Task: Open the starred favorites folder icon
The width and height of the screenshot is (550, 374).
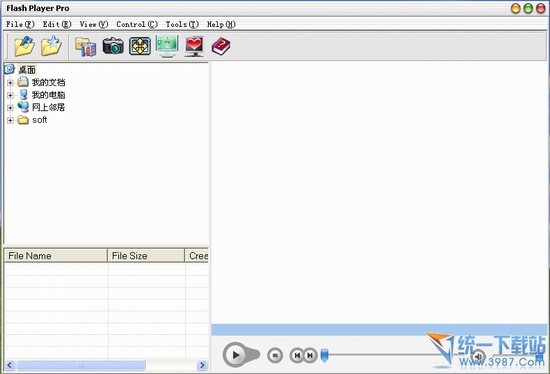Action: click(51, 46)
